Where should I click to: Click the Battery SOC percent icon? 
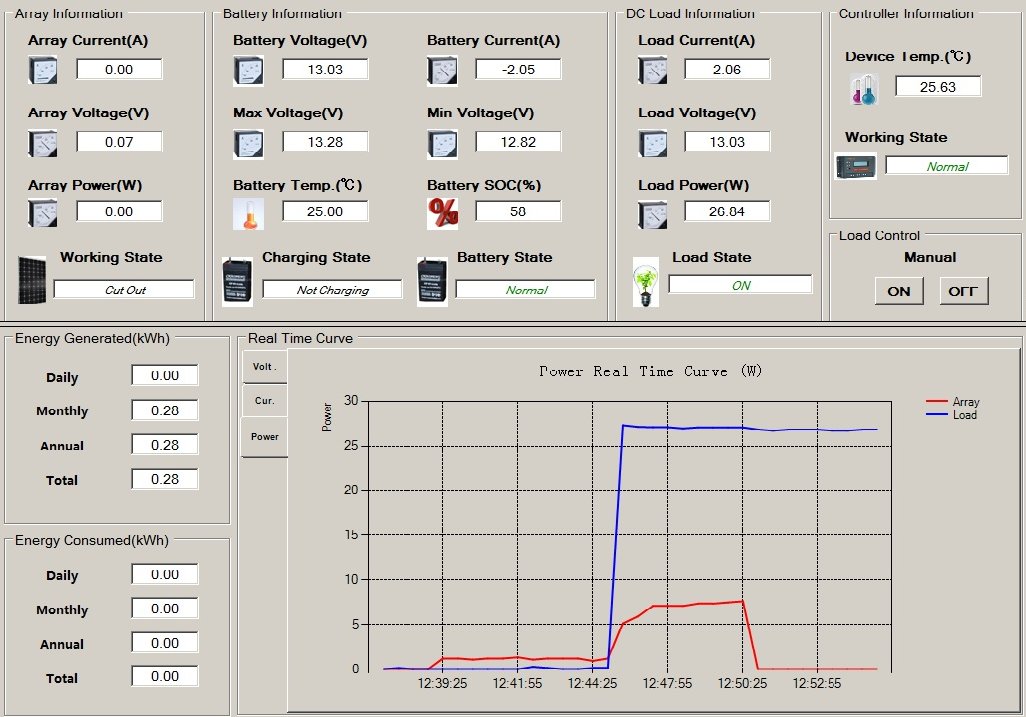[441, 212]
